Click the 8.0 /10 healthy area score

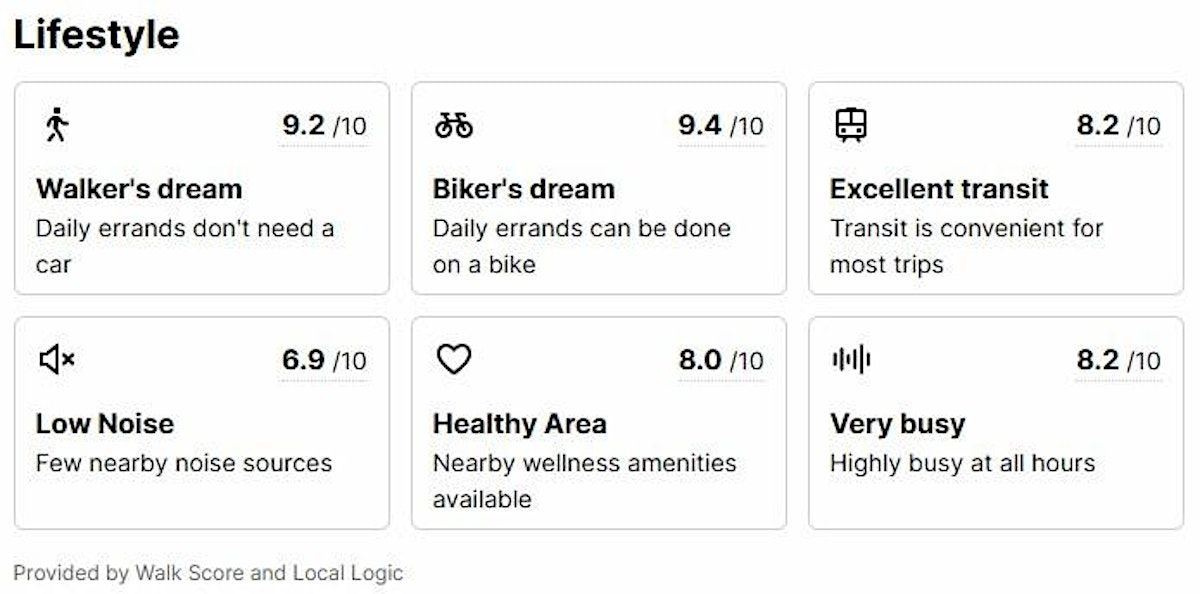720,360
